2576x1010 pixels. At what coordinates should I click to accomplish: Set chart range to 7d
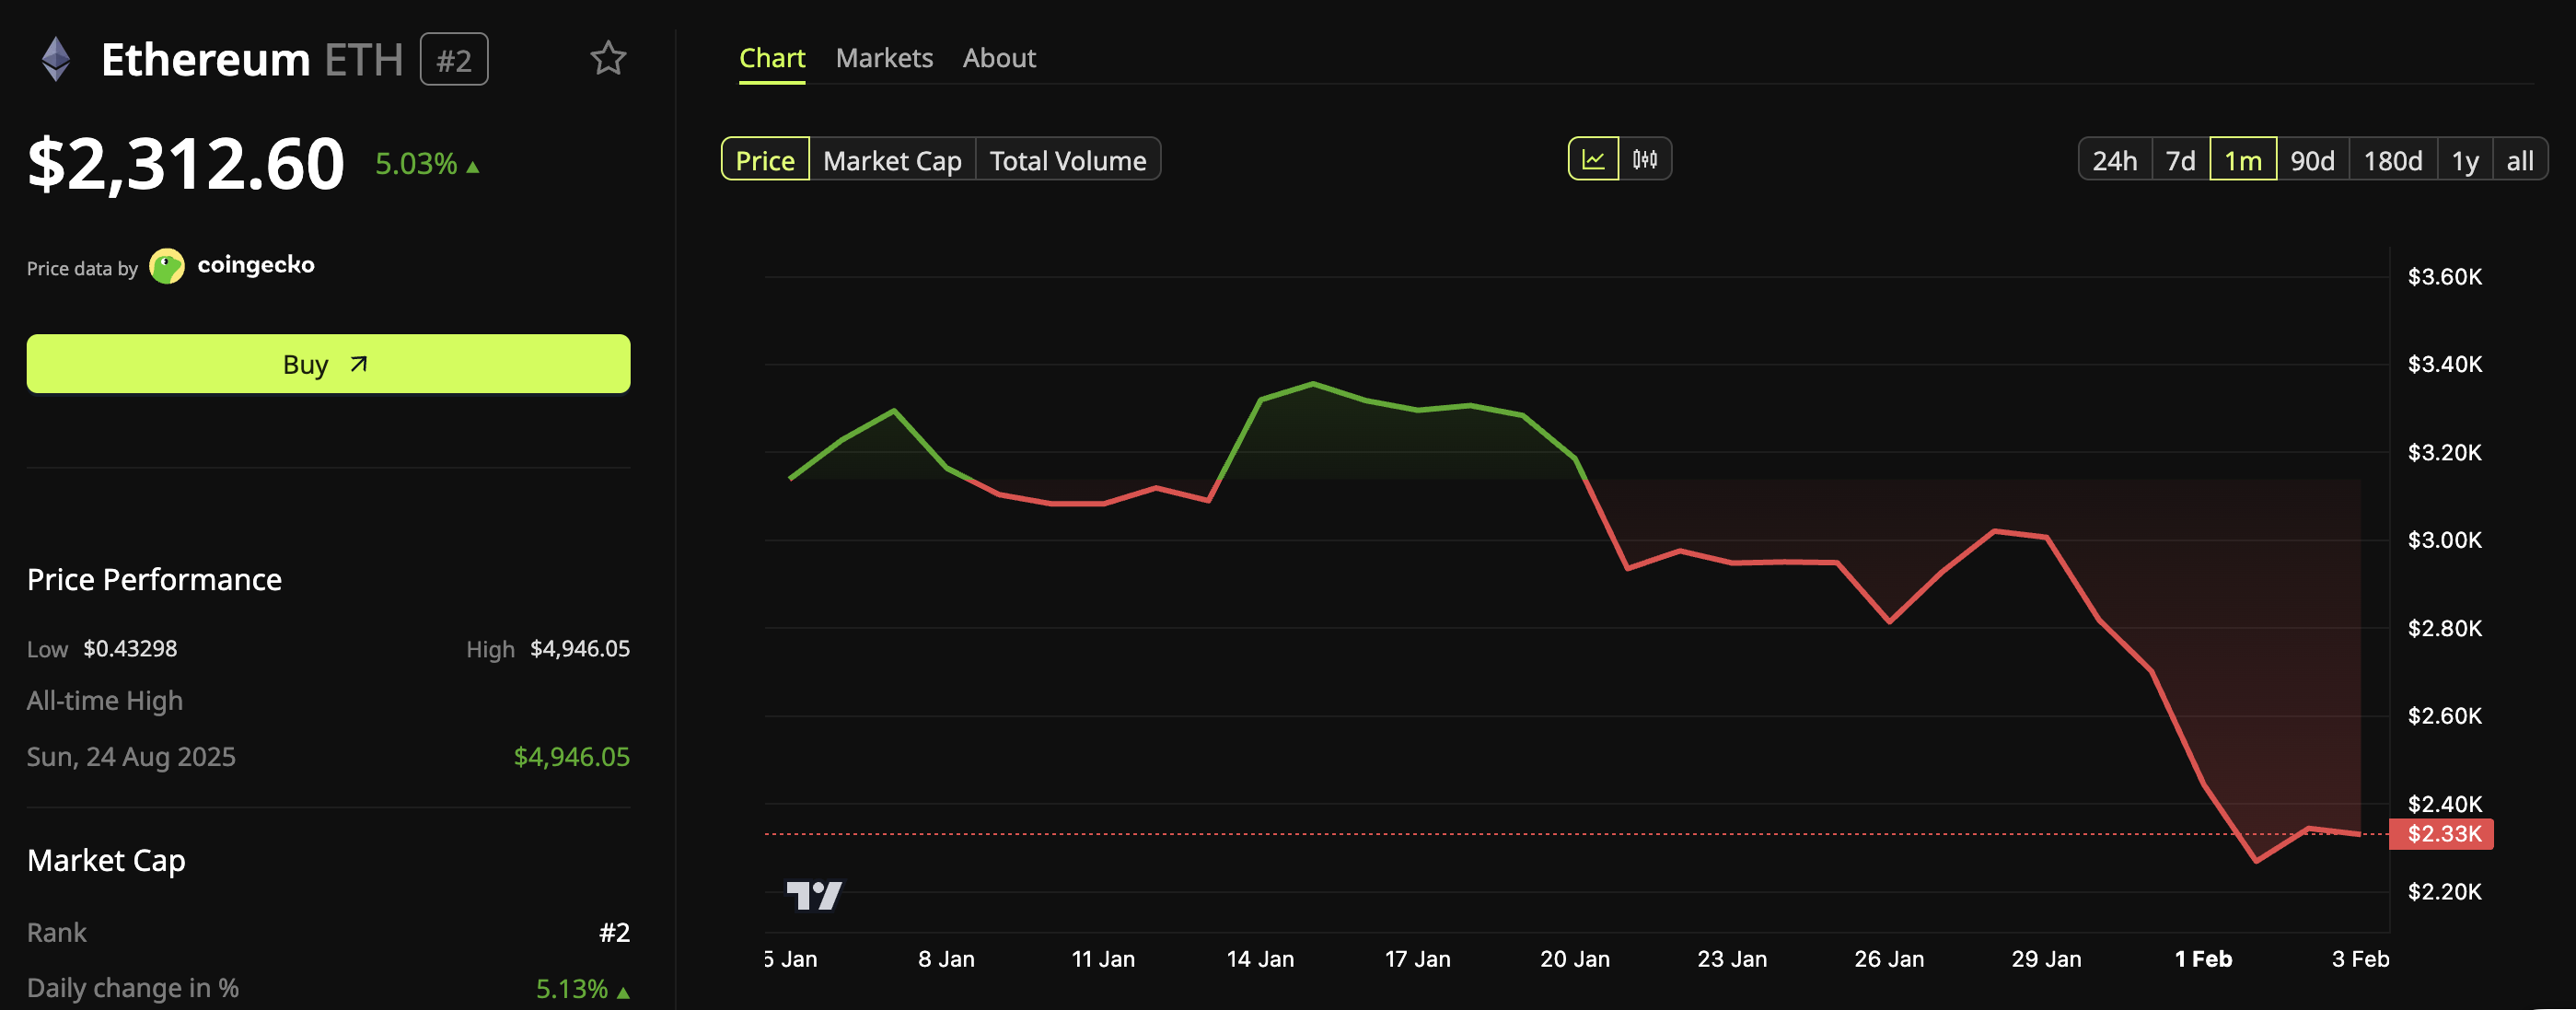click(x=2180, y=160)
